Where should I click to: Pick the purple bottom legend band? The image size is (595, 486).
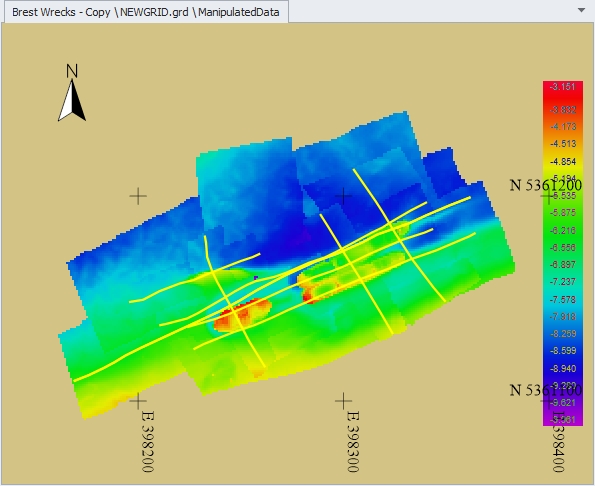[563, 420]
